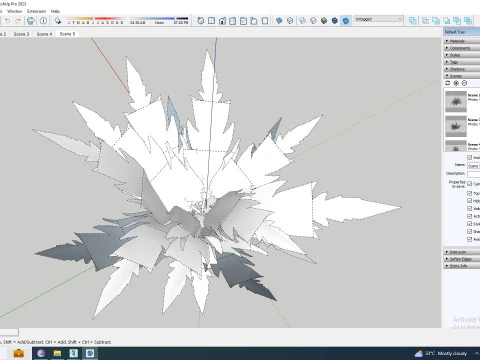
Task: Select the first scene thumbnail in list
Action: (x=456, y=101)
